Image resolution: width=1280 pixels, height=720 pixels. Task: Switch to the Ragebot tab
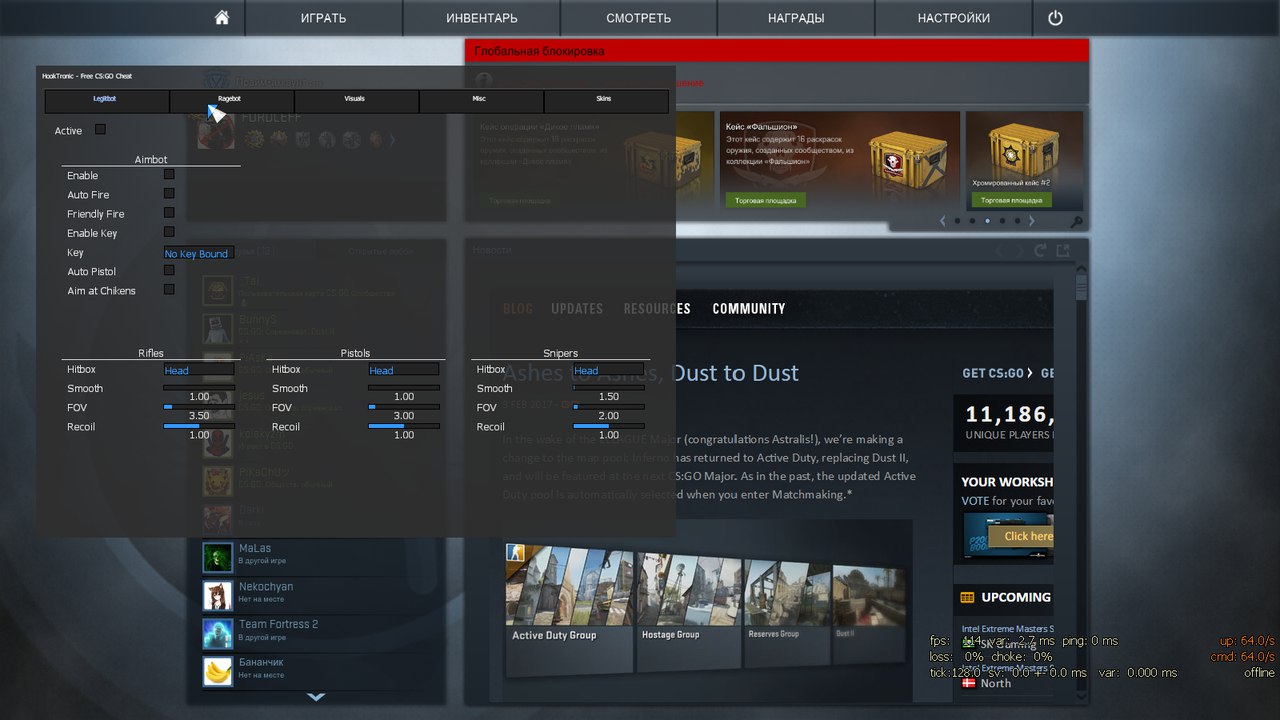coord(231,100)
